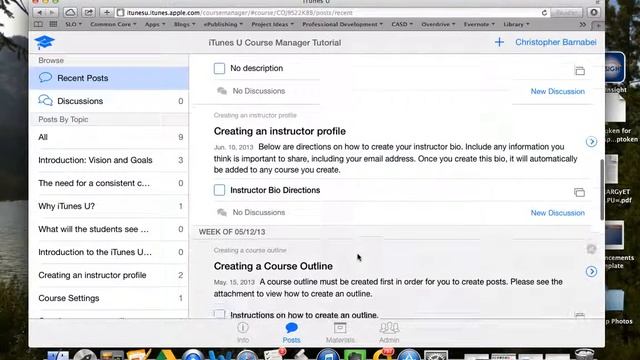Image resolution: width=640 pixels, height=360 pixels.
Task: Select the Introduction: Vision and Goals topic
Action: pyautogui.click(x=109, y=160)
